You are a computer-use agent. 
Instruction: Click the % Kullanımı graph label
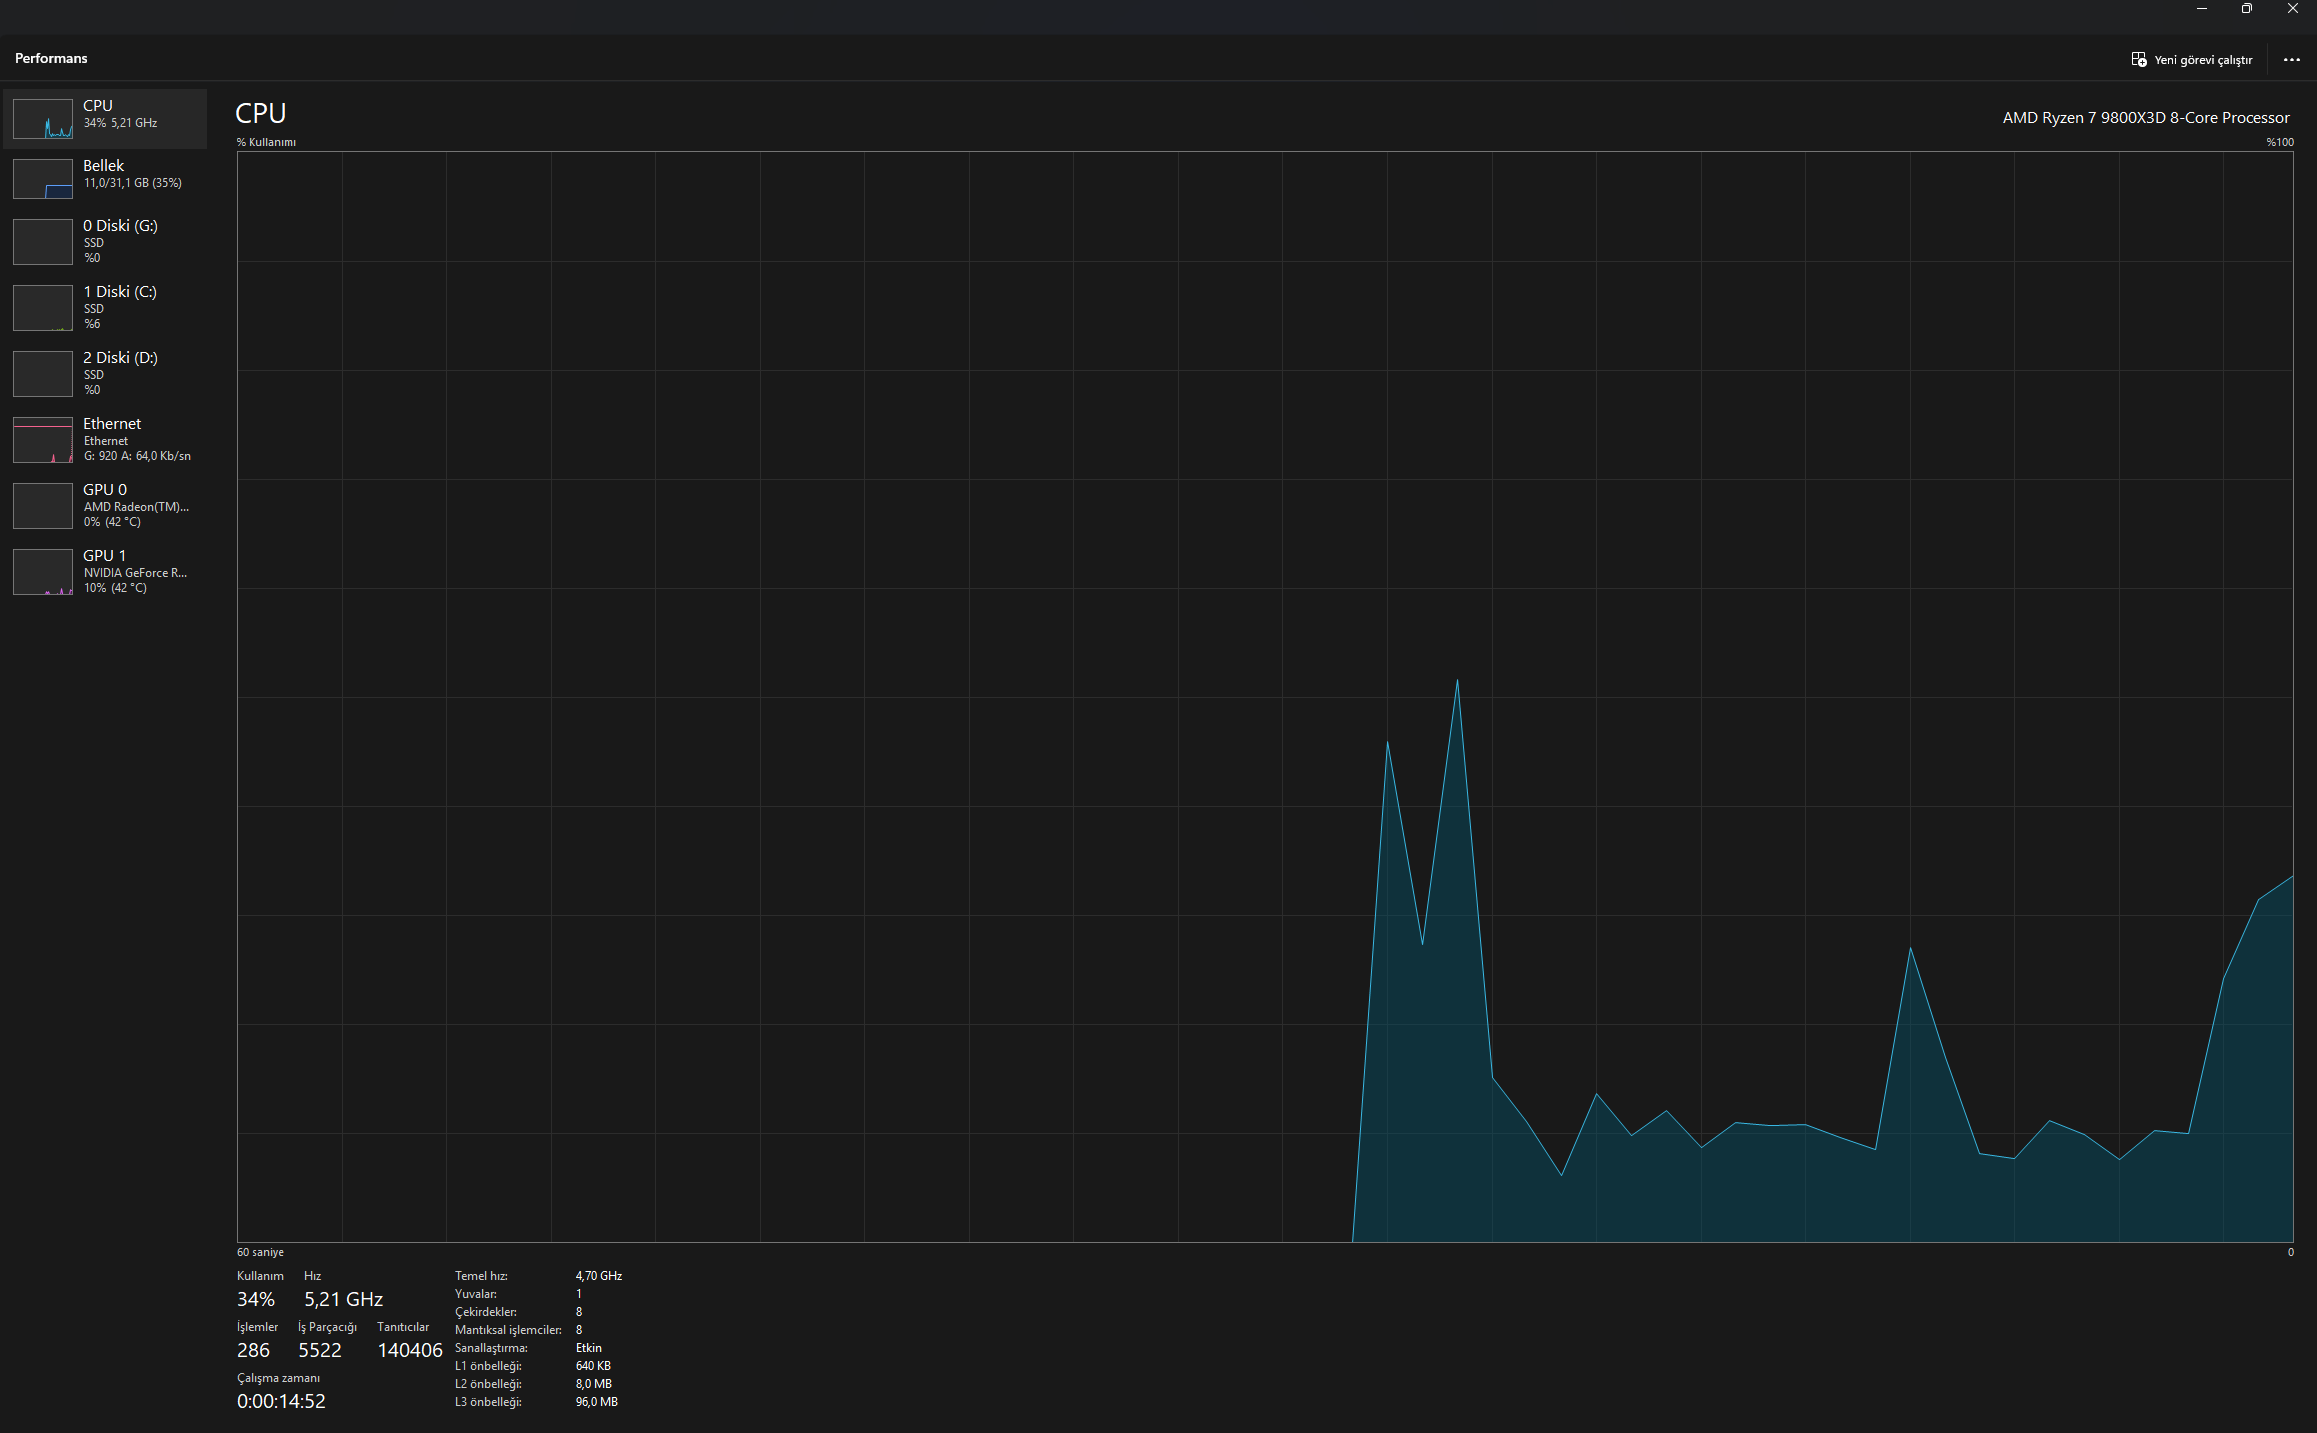(x=266, y=142)
